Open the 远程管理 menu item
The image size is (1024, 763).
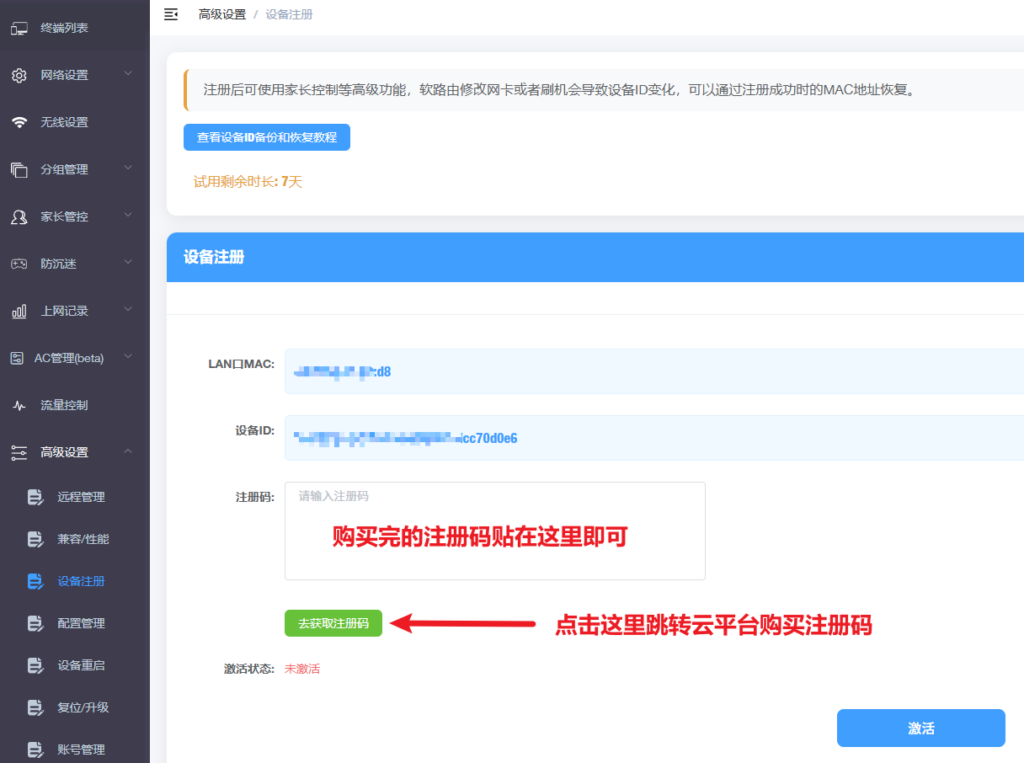pyautogui.click(x=80, y=497)
